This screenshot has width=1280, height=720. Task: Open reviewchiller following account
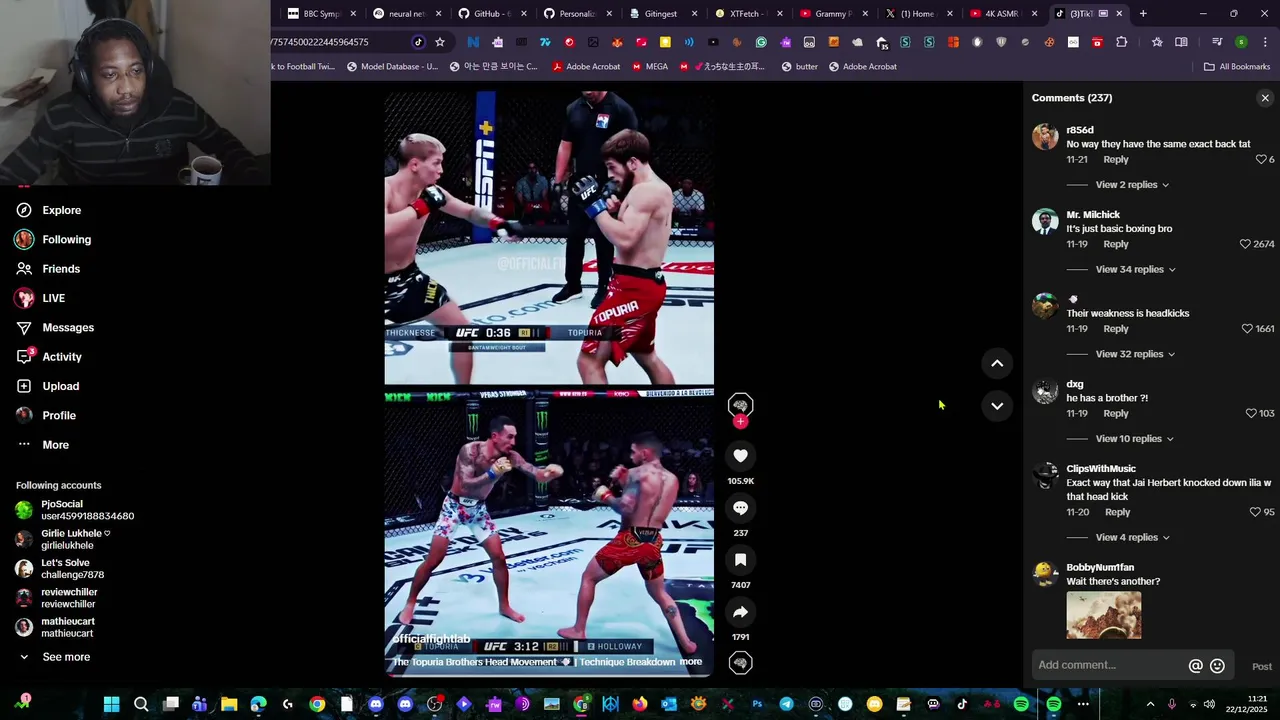pos(56,598)
